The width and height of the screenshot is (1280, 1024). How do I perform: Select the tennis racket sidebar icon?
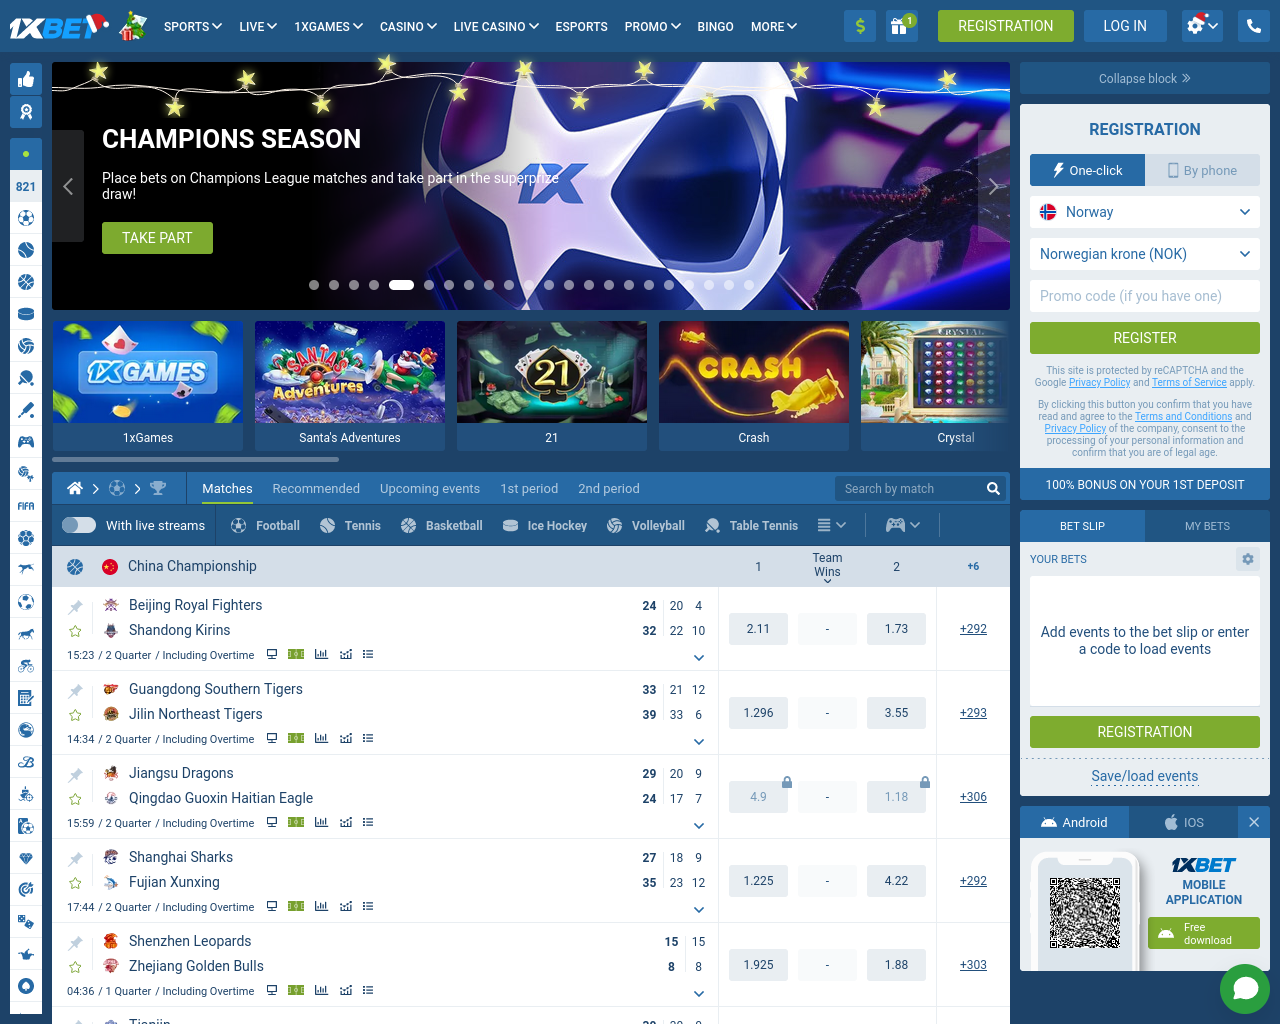pyautogui.click(x=26, y=378)
